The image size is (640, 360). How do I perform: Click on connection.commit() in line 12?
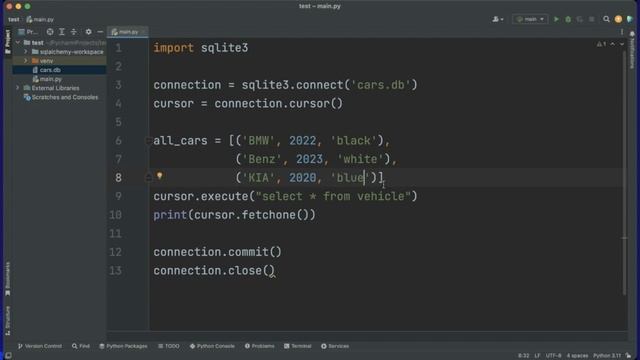pyautogui.click(x=218, y=252)
